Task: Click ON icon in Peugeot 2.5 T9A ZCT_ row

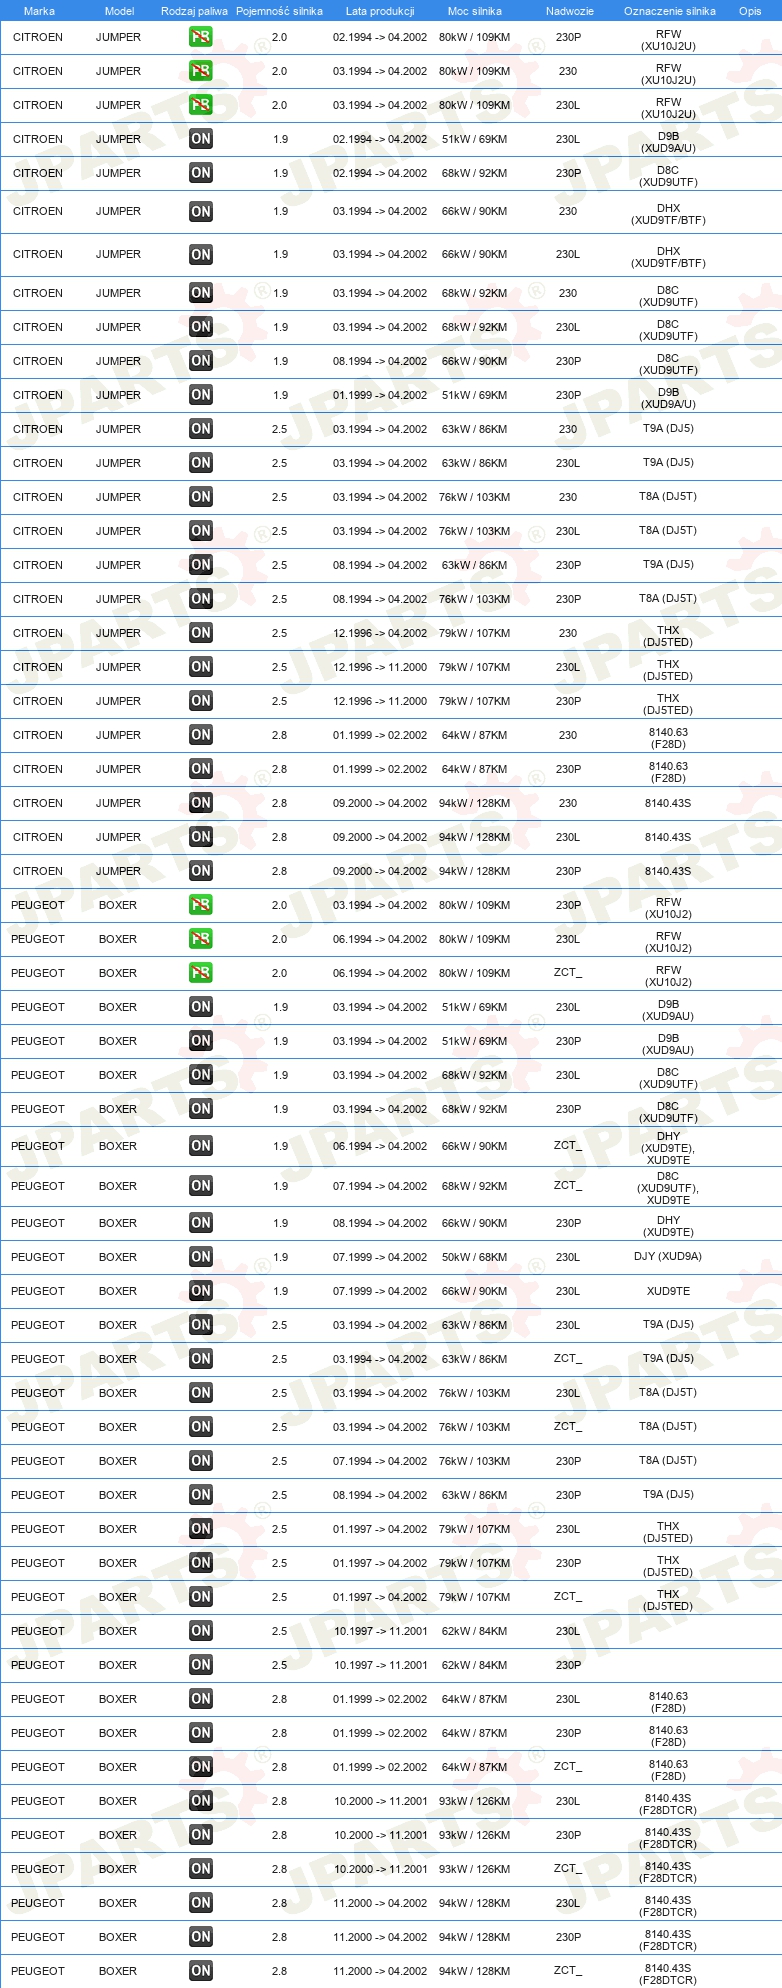Action: pos(201,1359)
